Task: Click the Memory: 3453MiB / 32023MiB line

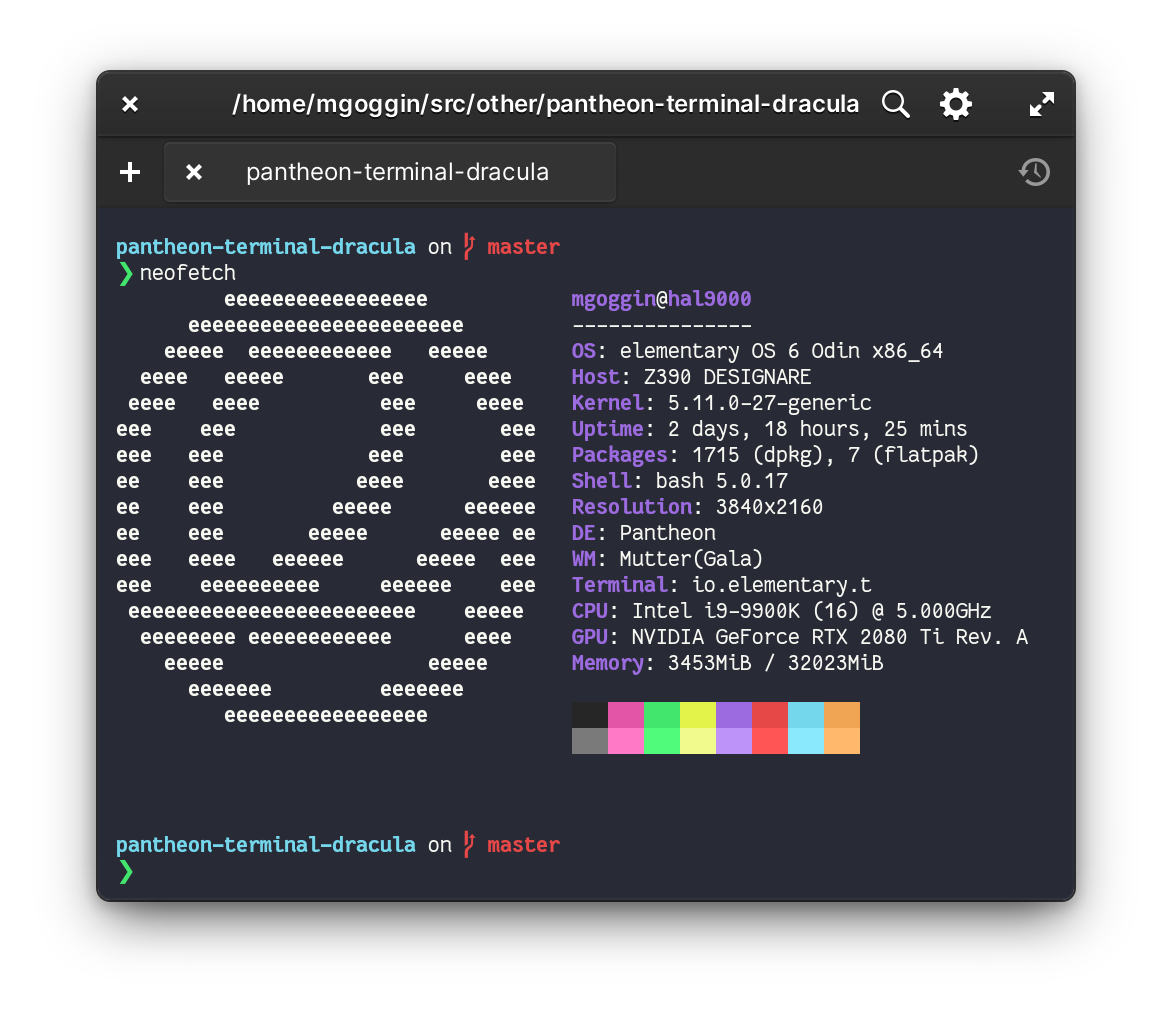Action: pos(727,663)
